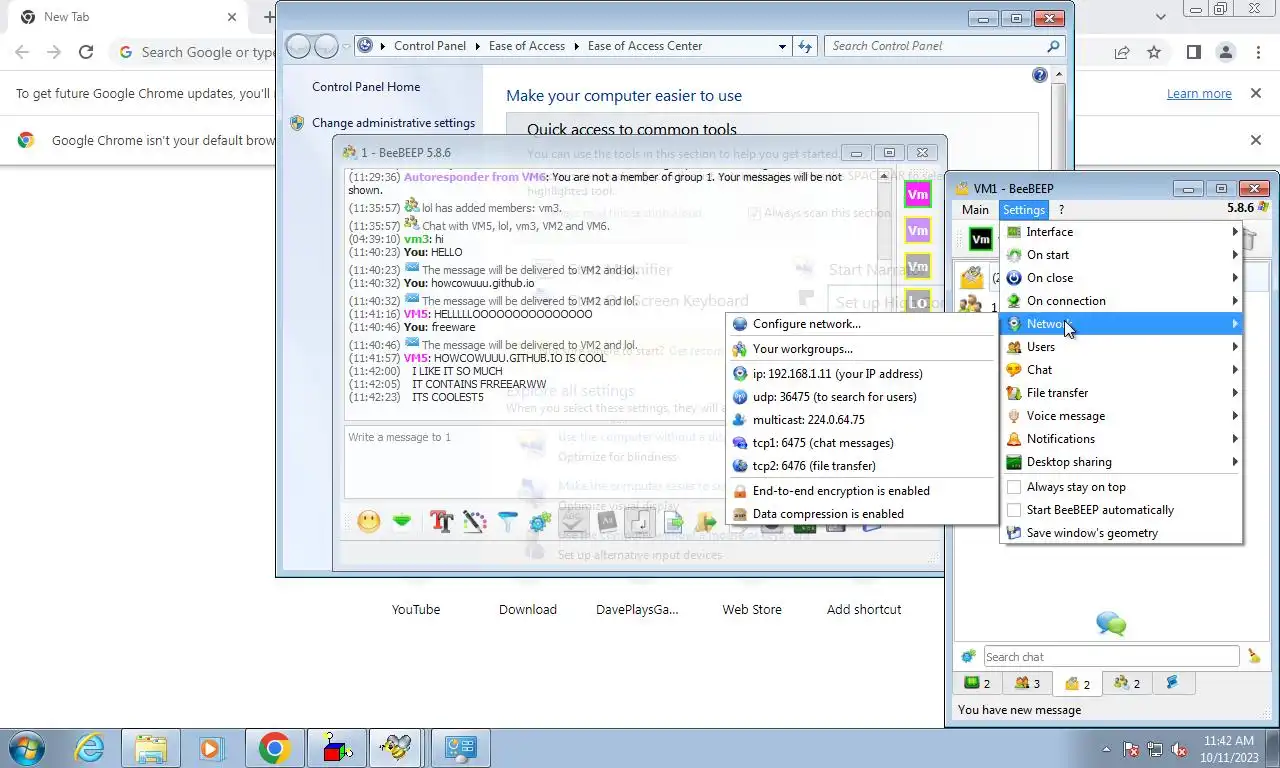Reload the Chrome page
This screenshot has width=1280, height=768.
[86, 52]
